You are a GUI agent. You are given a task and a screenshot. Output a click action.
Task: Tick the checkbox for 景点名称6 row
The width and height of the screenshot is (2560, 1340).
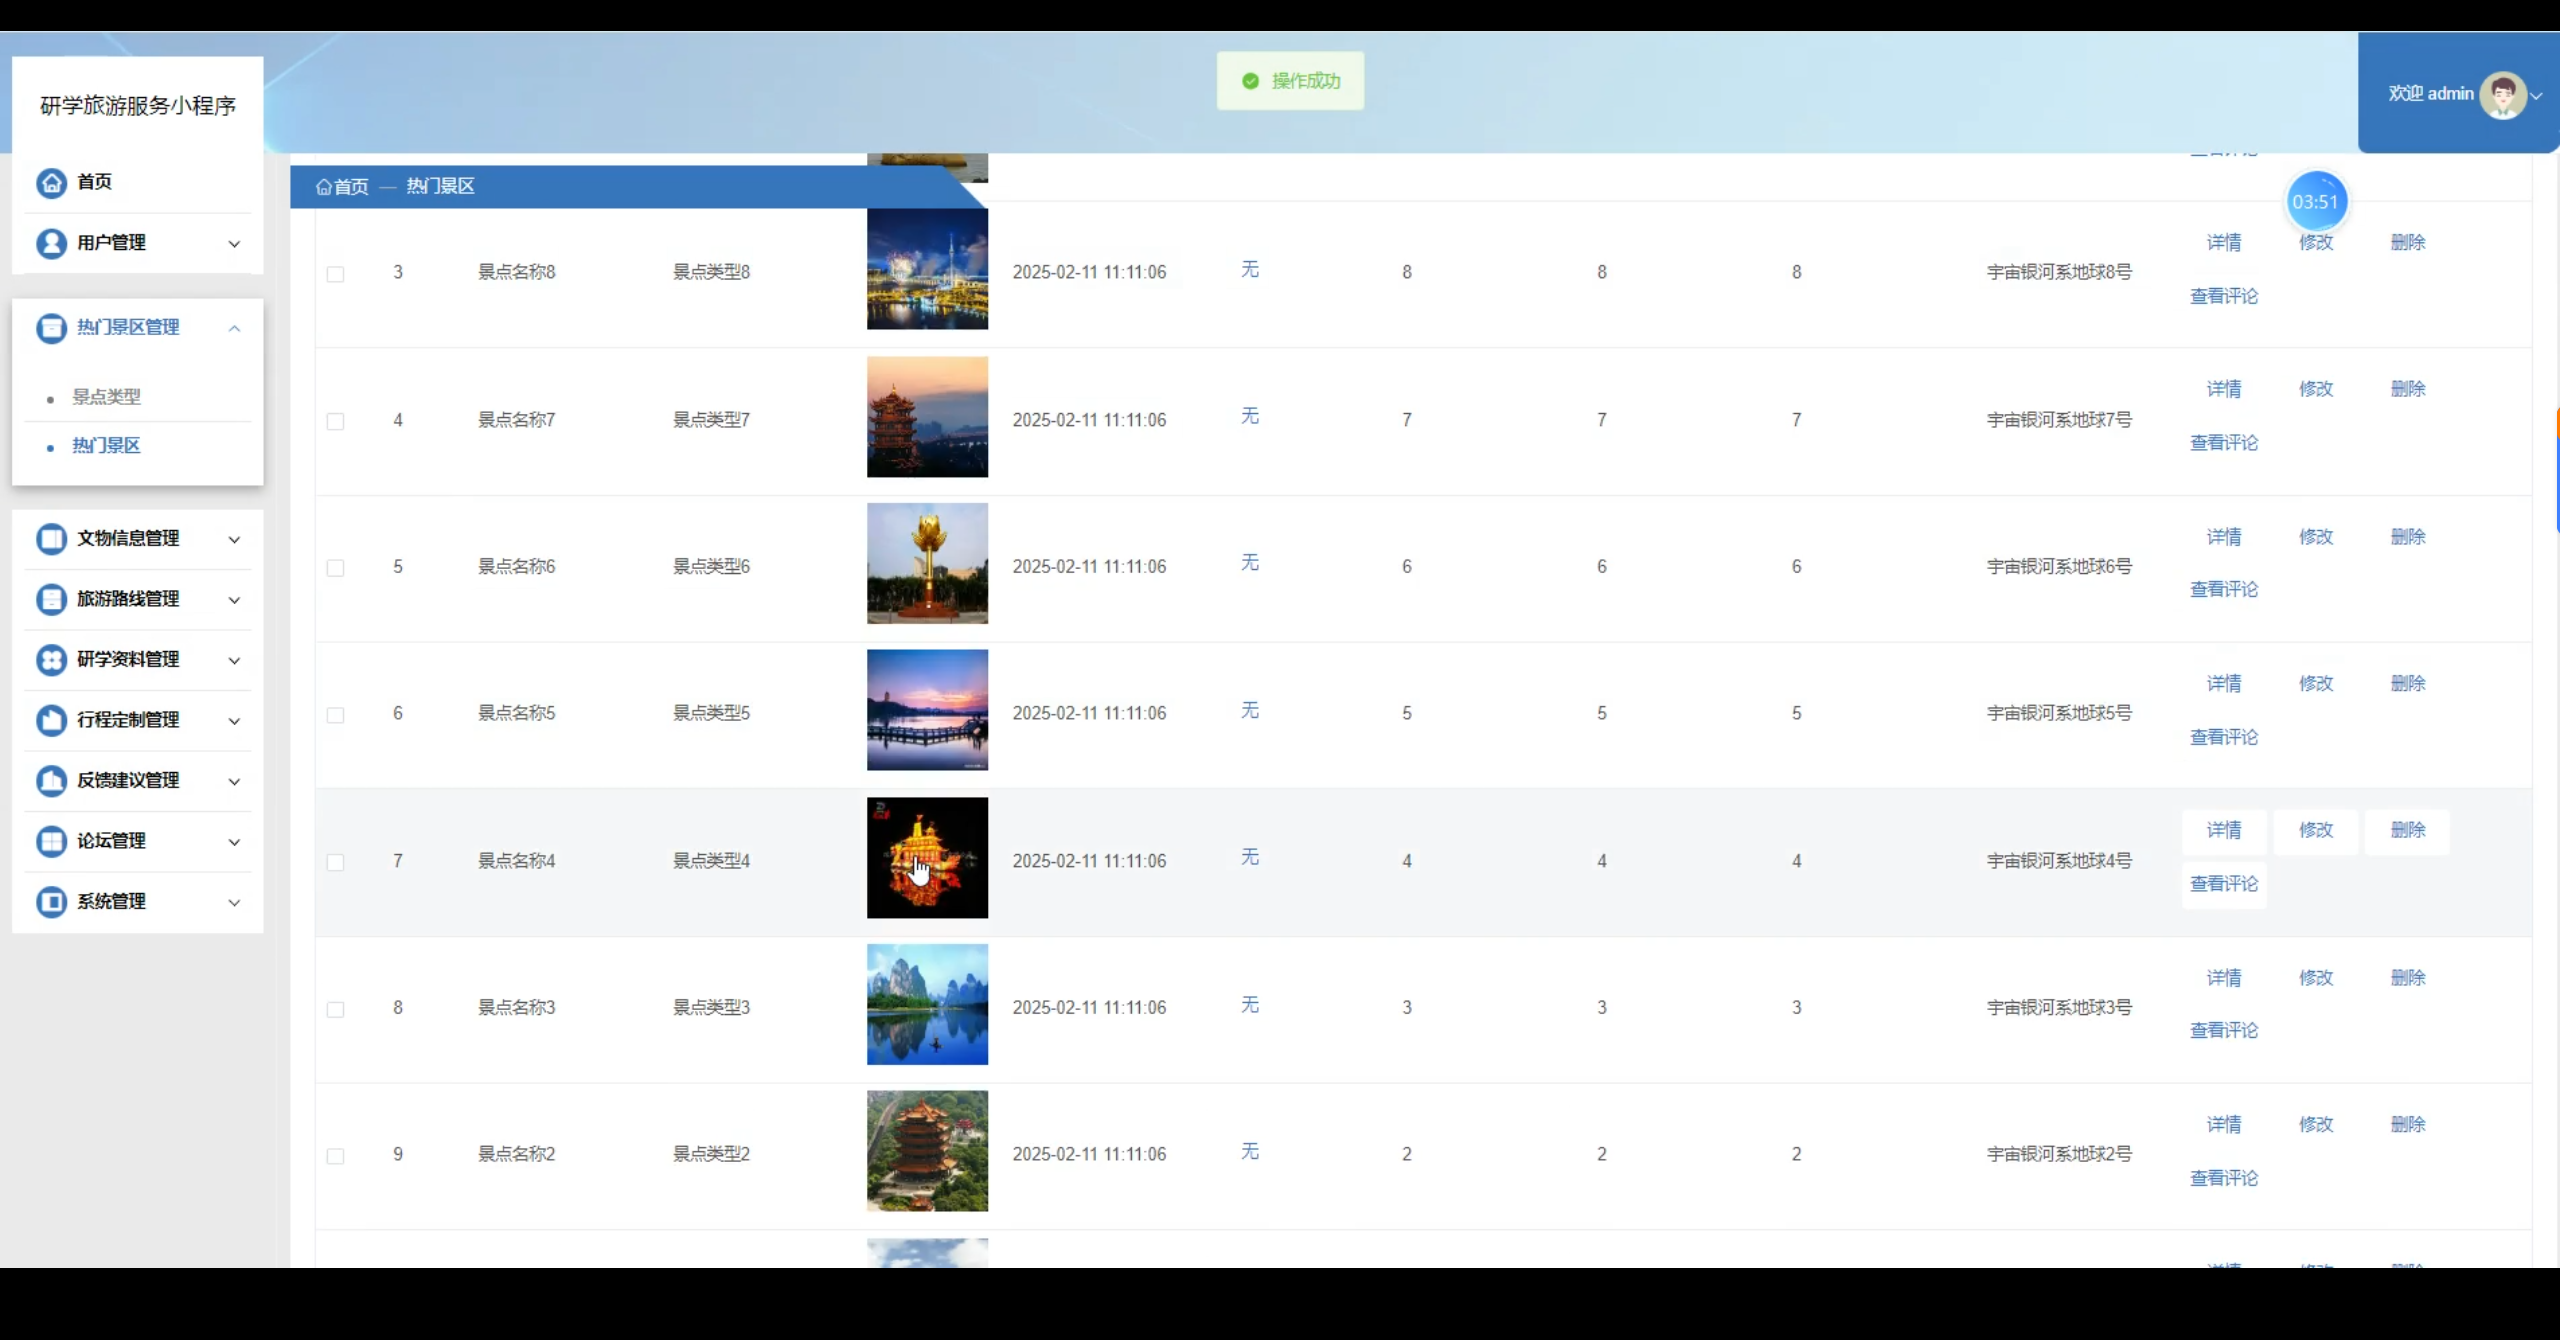[x=336, y=568]
